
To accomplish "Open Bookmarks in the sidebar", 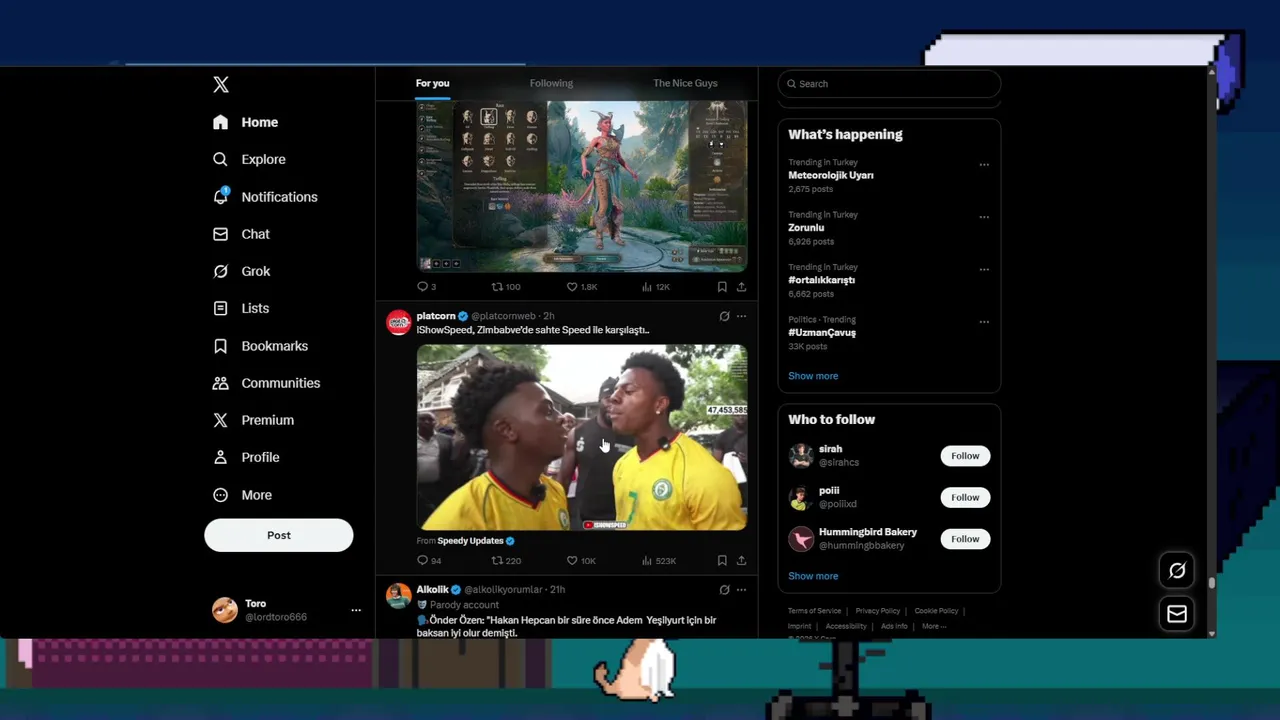I will point(260,346).
